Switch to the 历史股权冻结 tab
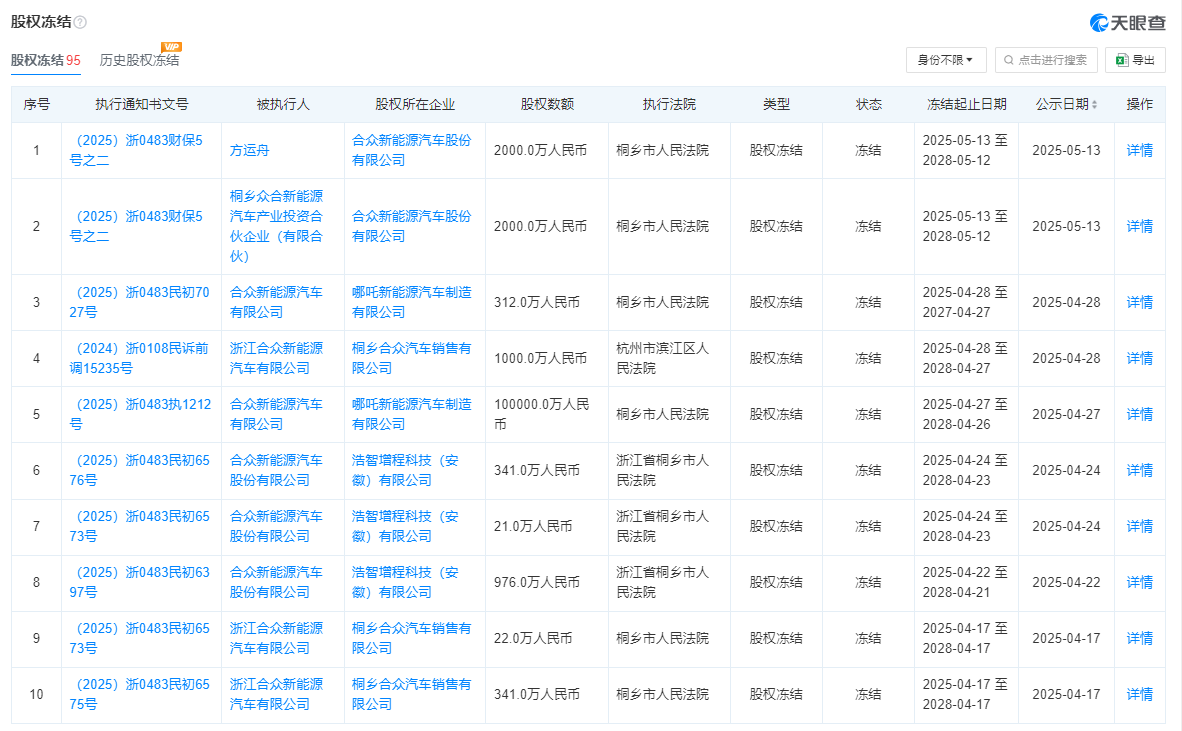Image resolution: width=1182 pixels, height=731 pixels. (x=139, y=60)
